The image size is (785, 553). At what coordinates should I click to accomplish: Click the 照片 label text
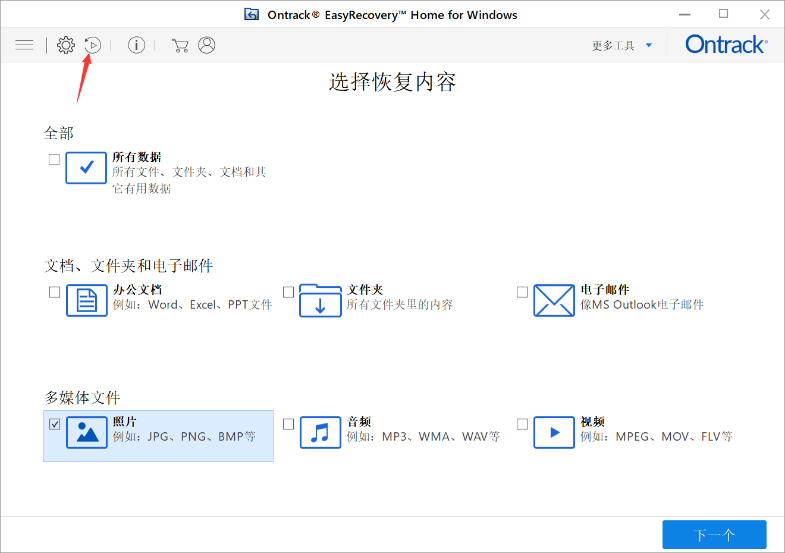(125, 422)
